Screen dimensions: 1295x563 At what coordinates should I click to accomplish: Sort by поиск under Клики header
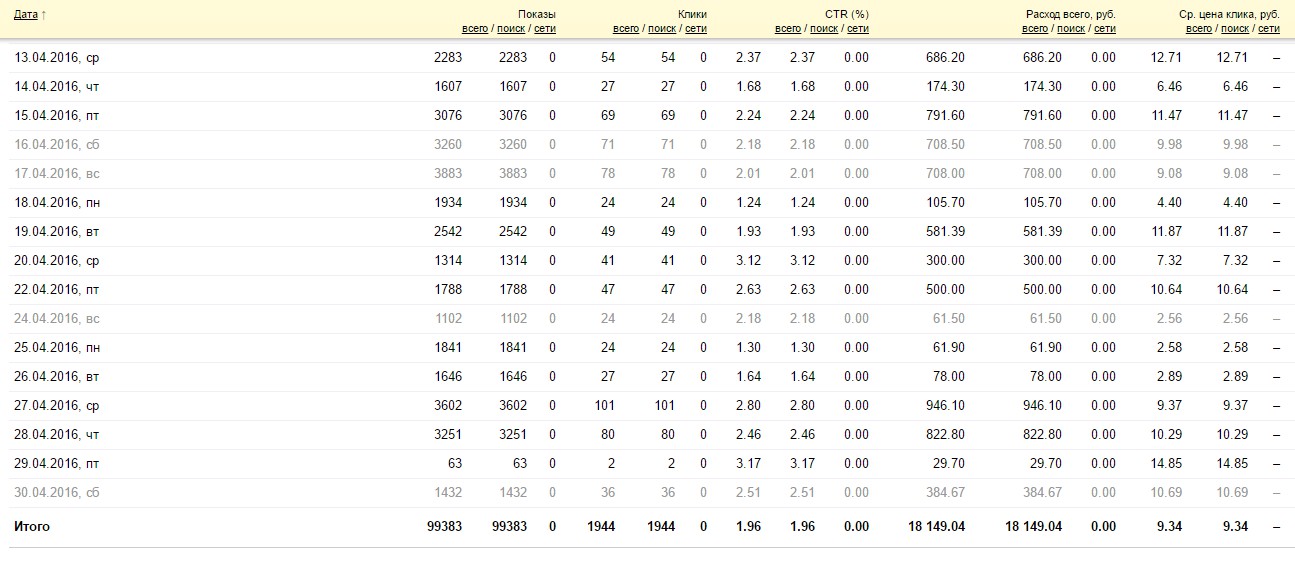tap(662, 29)
